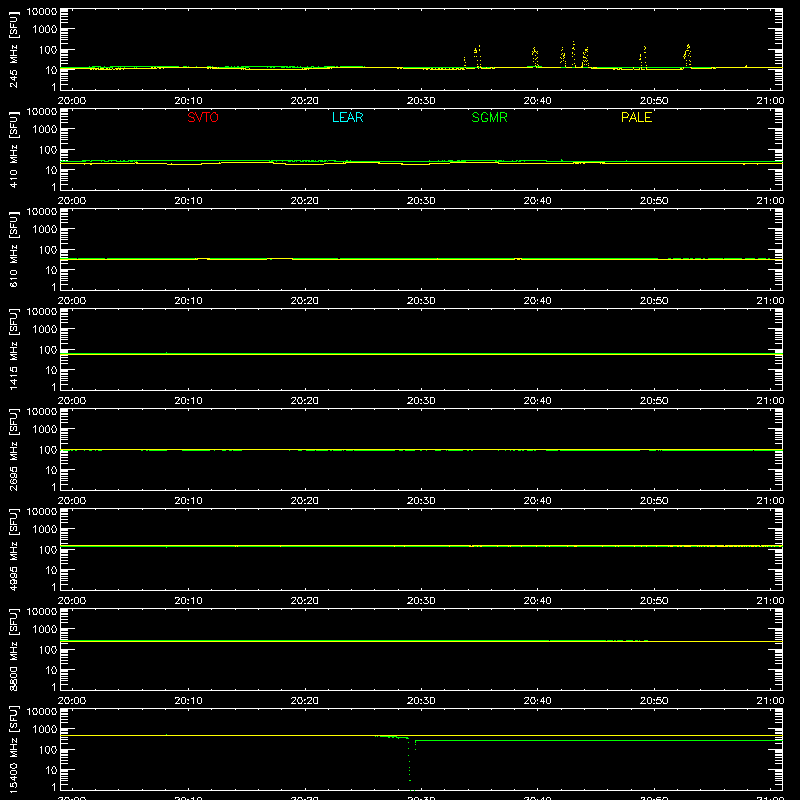Click the 245 MHz burst spike near 20:53

point(687,55)
